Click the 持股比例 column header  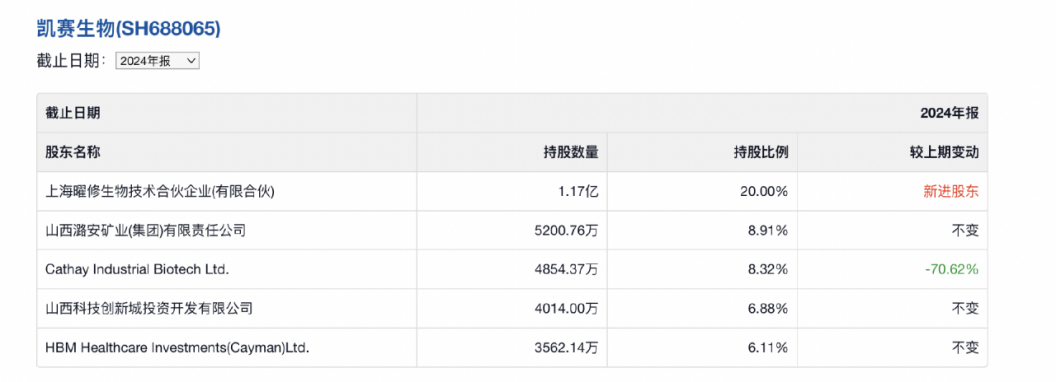tap(760, 152)
